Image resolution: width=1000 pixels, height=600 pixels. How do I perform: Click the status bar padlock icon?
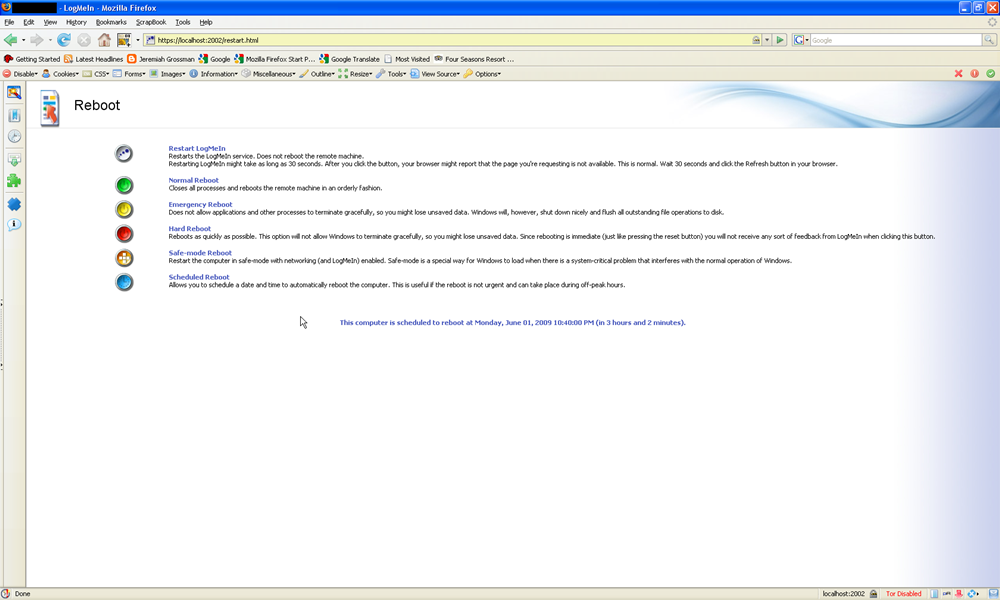click(874, 594)
